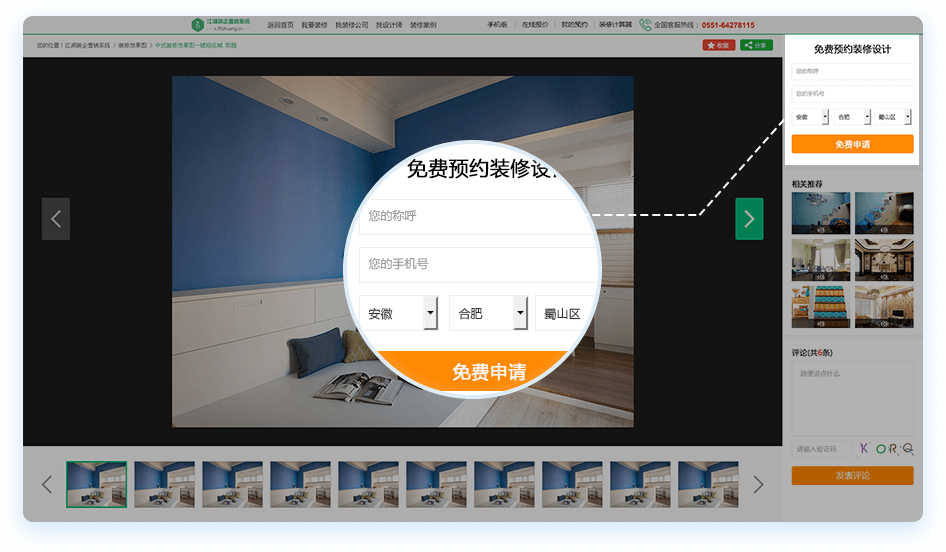
Task: Open 返回首页 in top menu
Action: coord(281,25)
